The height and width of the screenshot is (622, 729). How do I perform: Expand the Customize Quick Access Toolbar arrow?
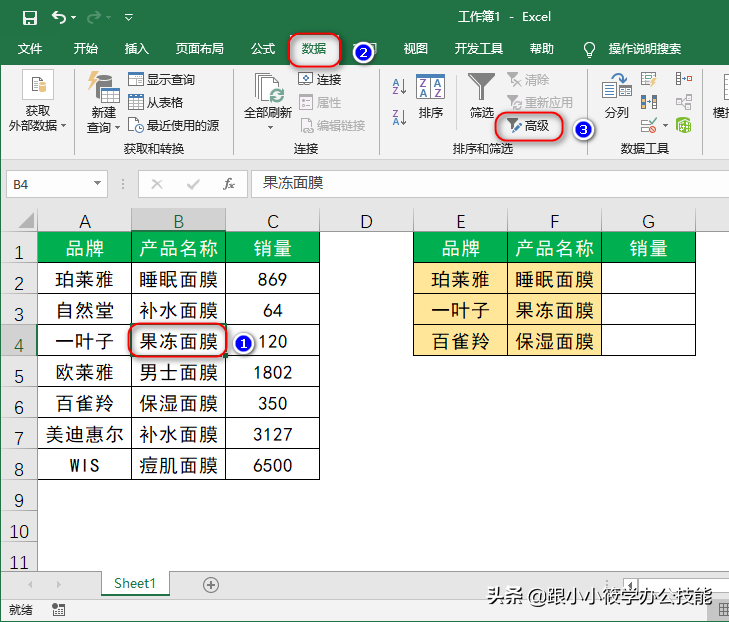coord(129,18)
